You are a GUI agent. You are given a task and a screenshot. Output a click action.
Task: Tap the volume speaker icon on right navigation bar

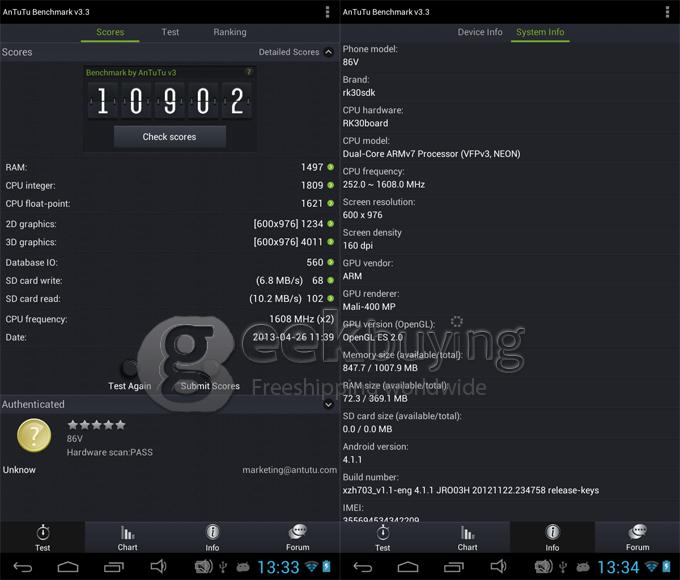pos(498,566)
